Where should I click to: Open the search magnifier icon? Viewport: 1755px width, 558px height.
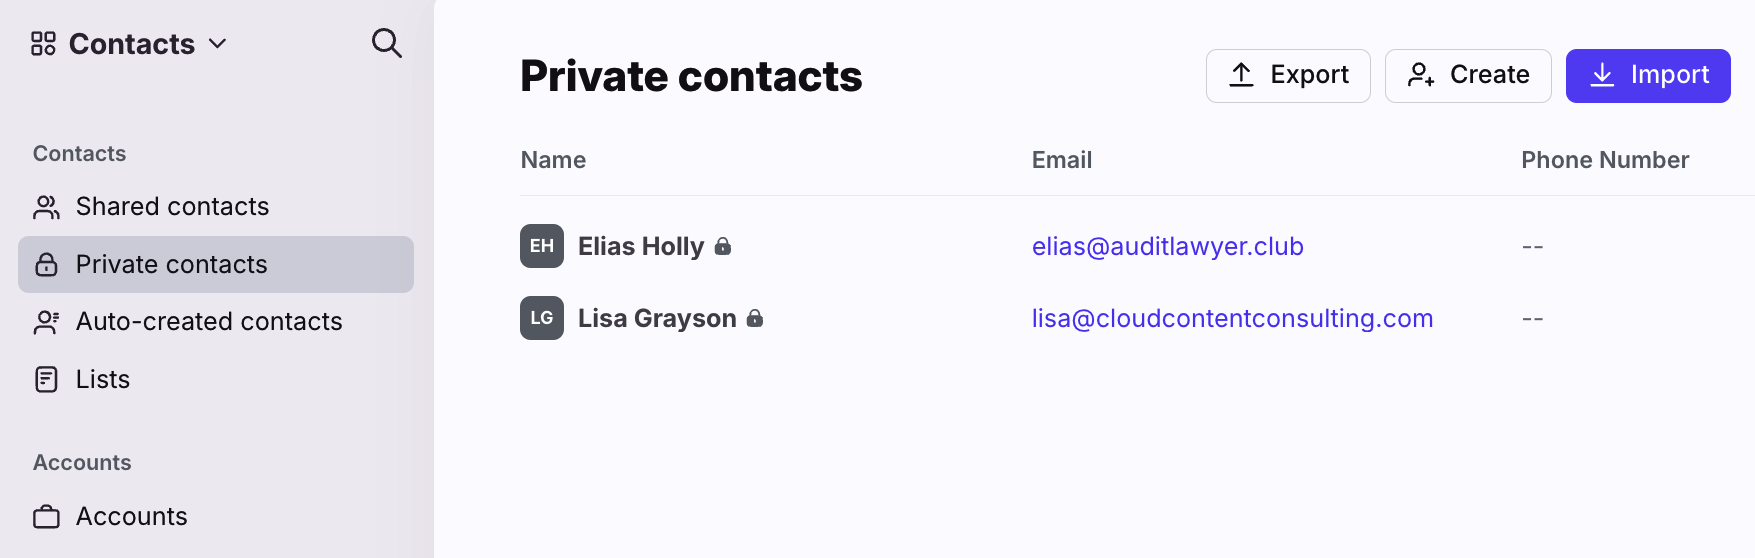[x=386, y=43]
